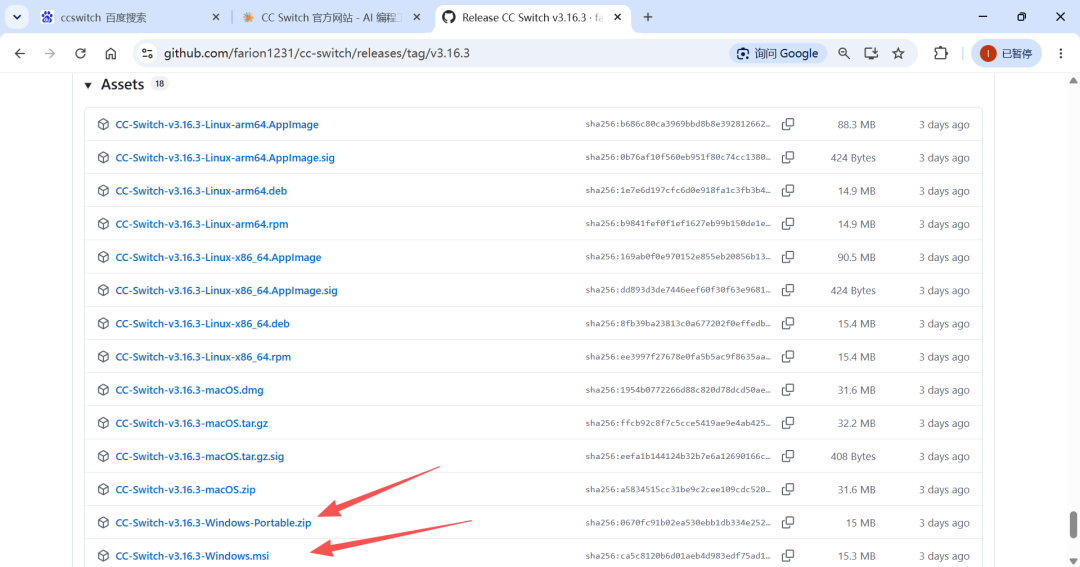The image size is (1080, 567).
Task: Download CC-Switch-v3.16.3-Windows-Portable.zip
Action: [214, 522]
